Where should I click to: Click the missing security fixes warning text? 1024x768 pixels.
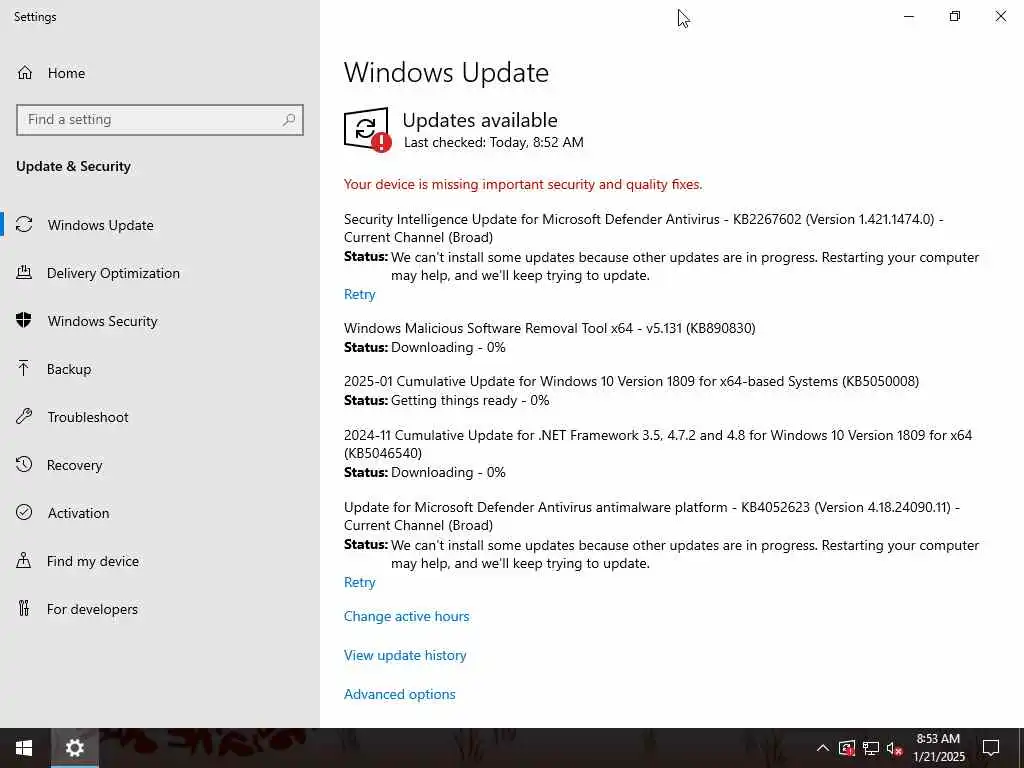click(x=522, y=184)
